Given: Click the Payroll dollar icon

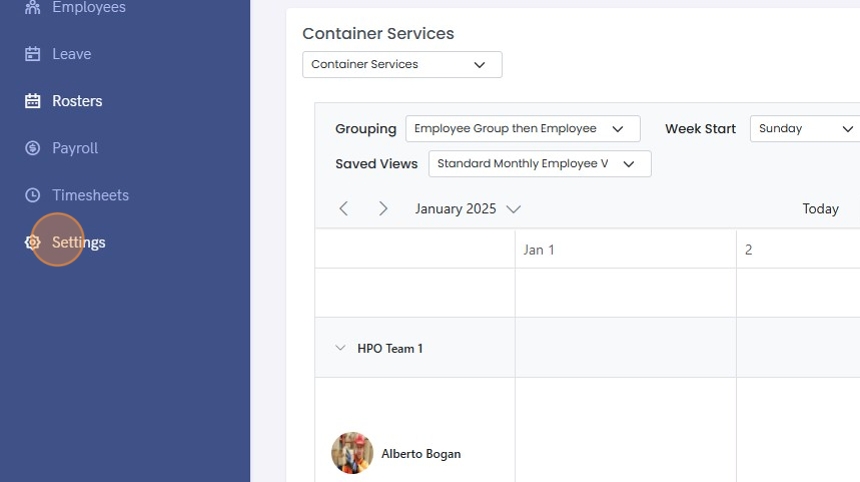Looking at the screenshot, I should tap(33, 148).
